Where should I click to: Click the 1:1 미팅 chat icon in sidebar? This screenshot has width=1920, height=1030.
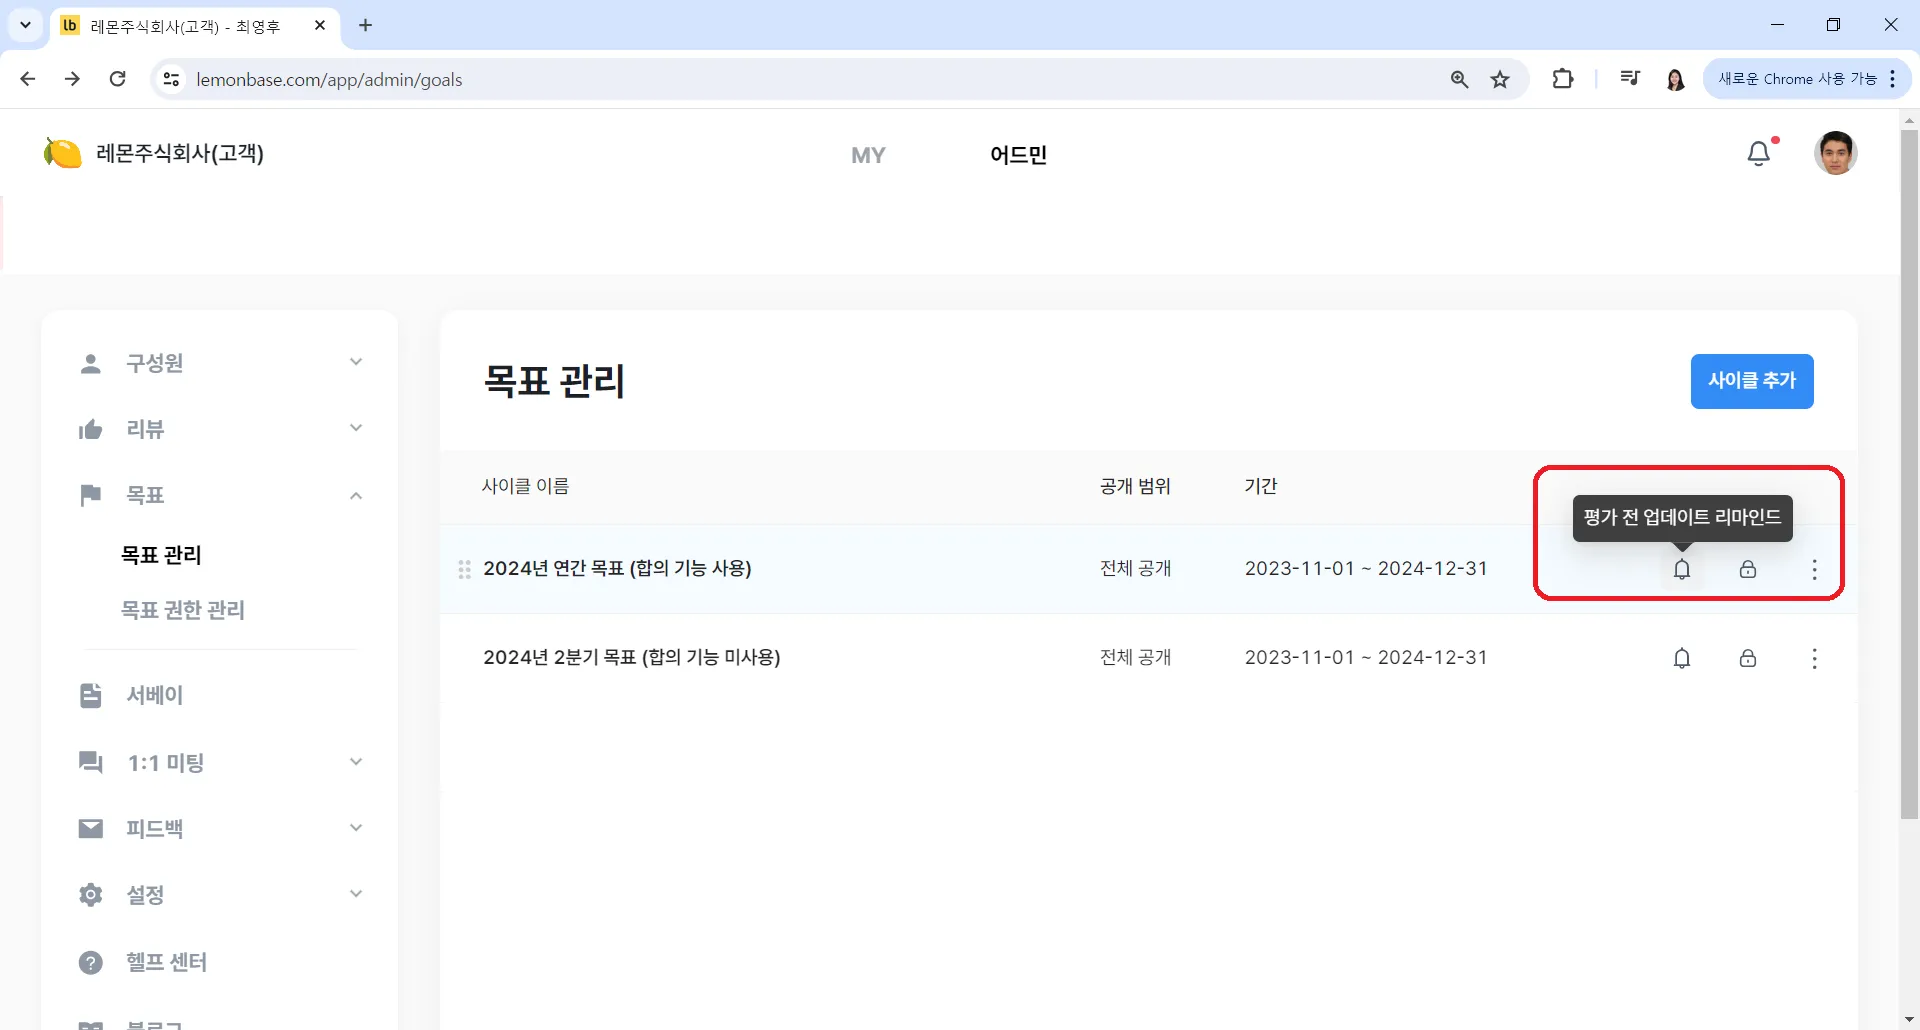(x=91, y=762)
